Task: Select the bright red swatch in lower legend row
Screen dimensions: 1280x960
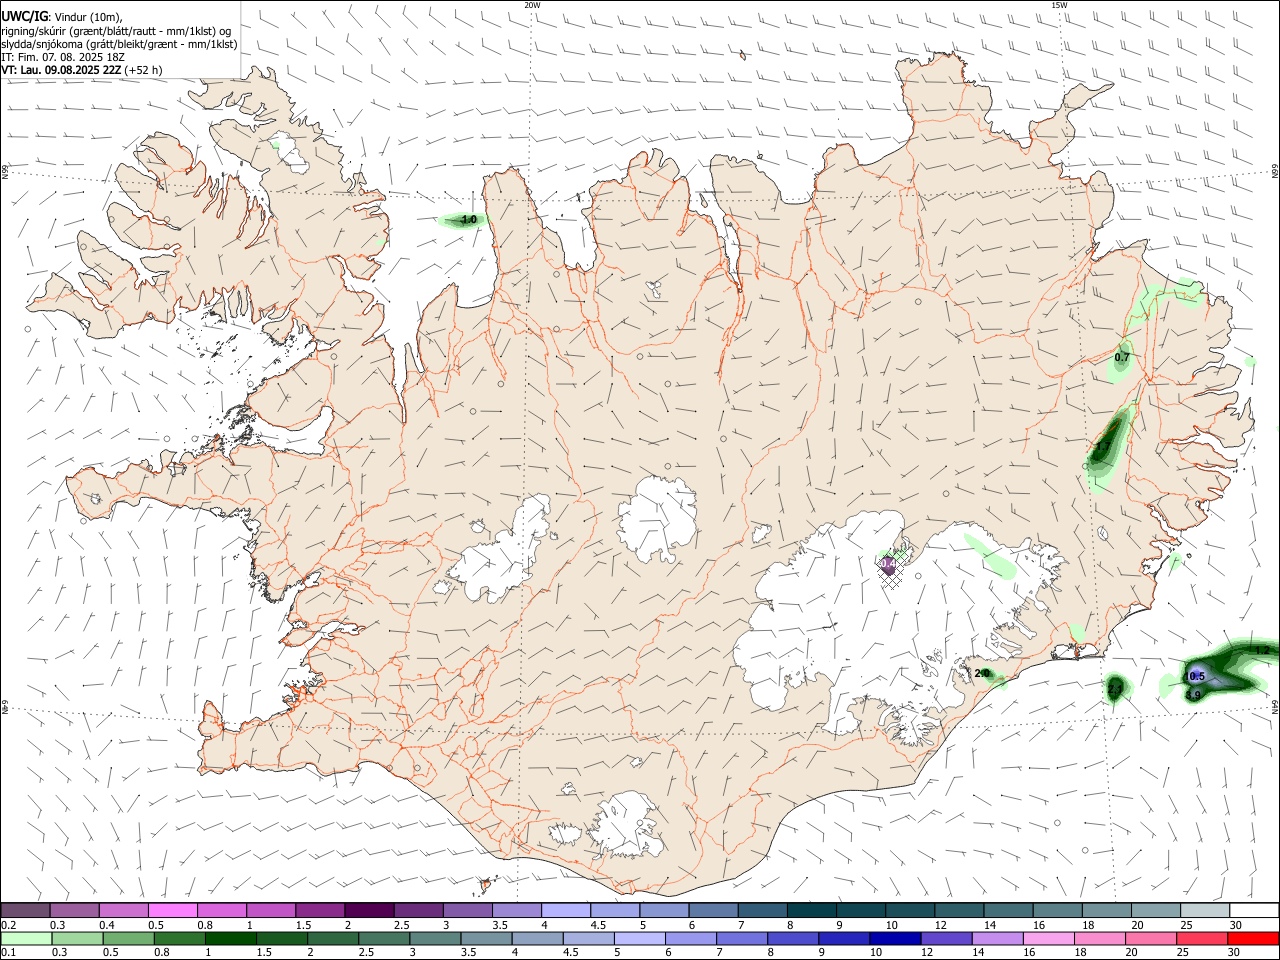Action: point(1253,938)
